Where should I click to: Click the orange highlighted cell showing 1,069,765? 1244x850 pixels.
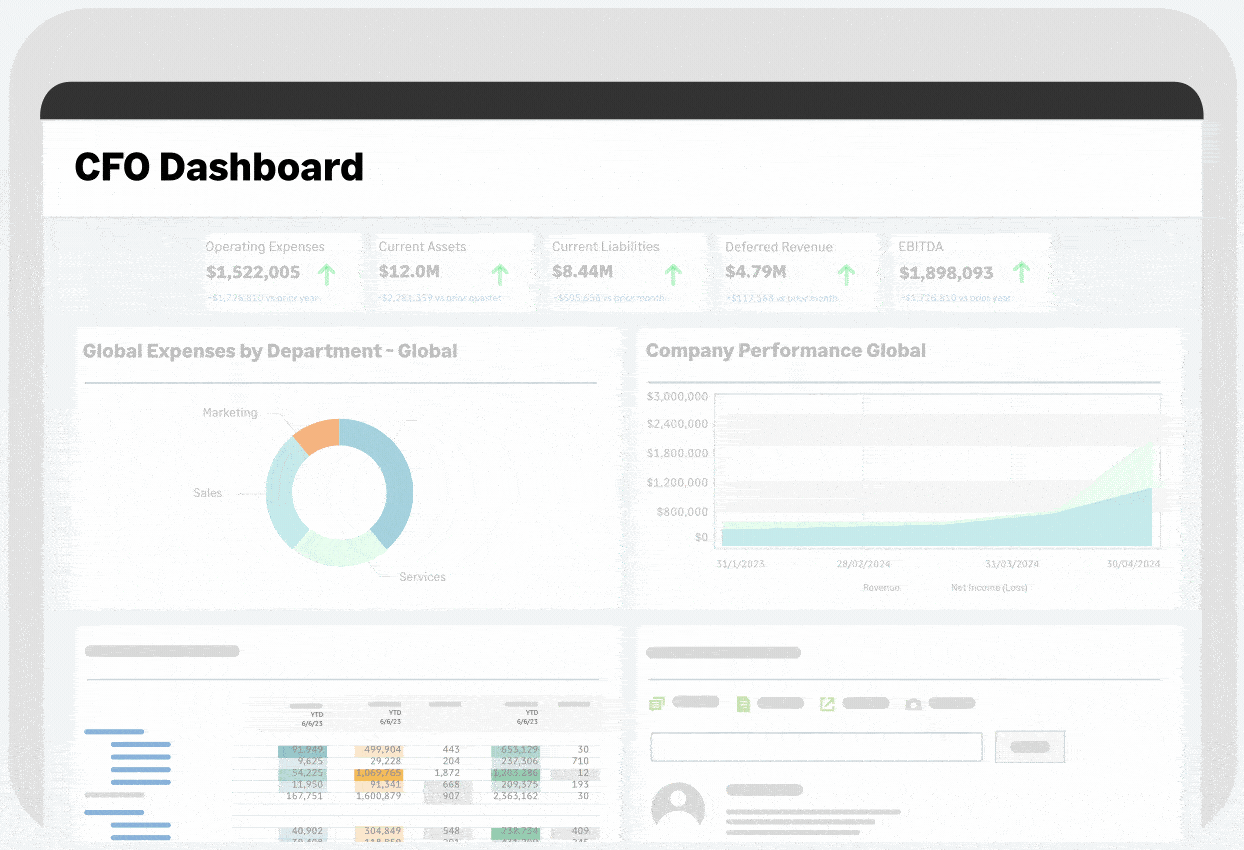(x=380, y=773)
